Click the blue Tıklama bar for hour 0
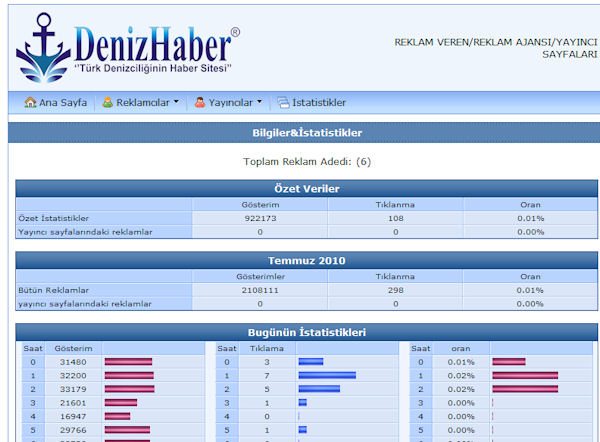This screenshot has width=600, height=442. 311,362
